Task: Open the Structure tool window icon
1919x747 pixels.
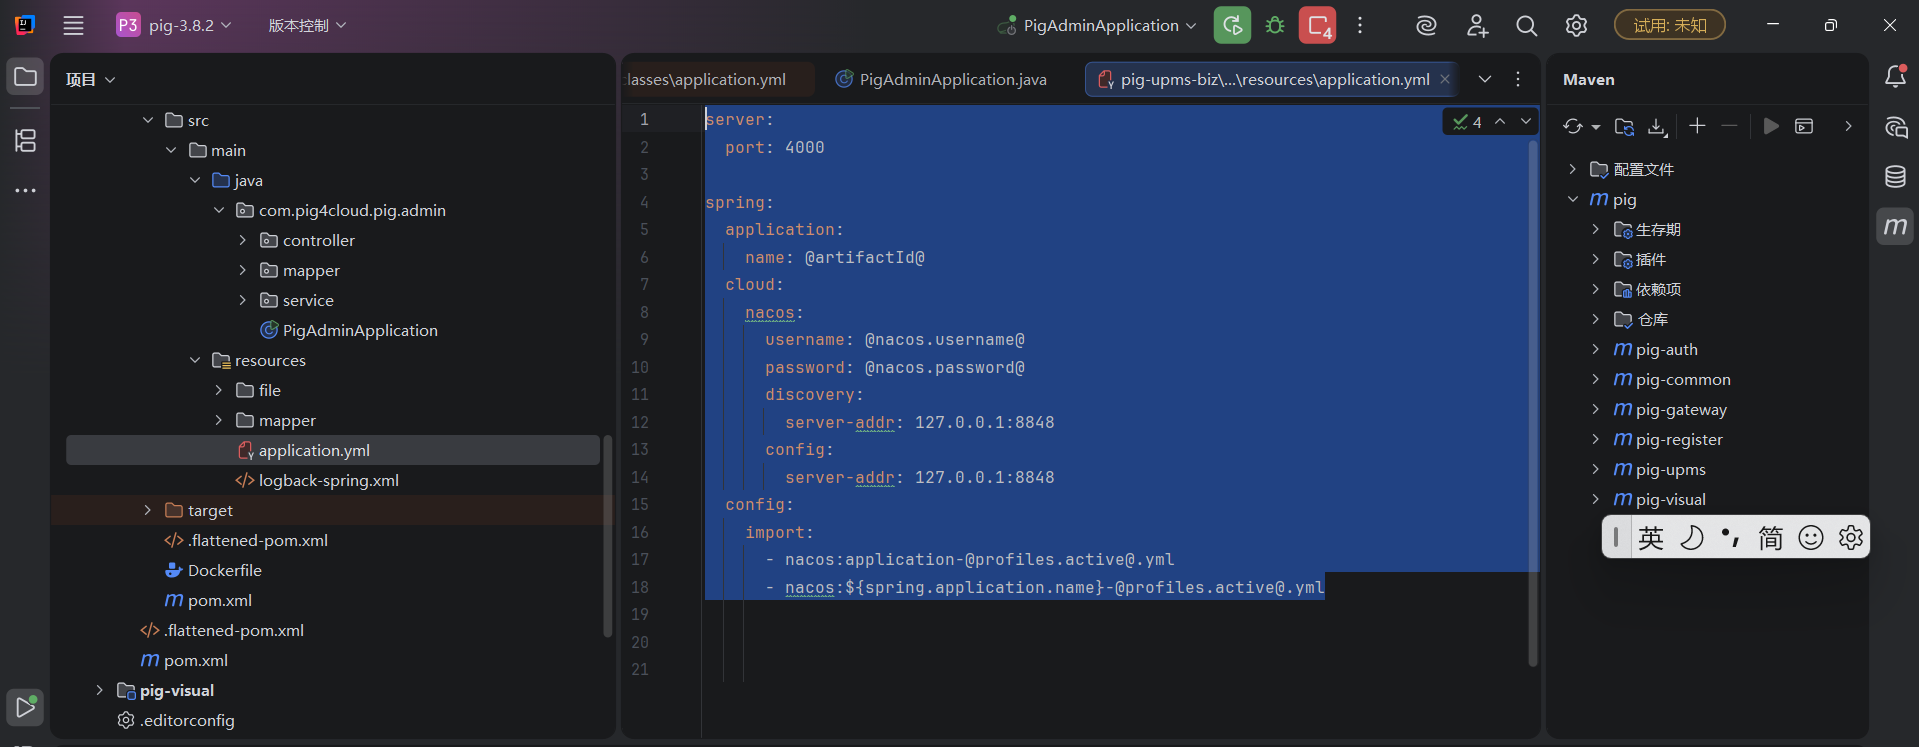Action: click(25, 141)
